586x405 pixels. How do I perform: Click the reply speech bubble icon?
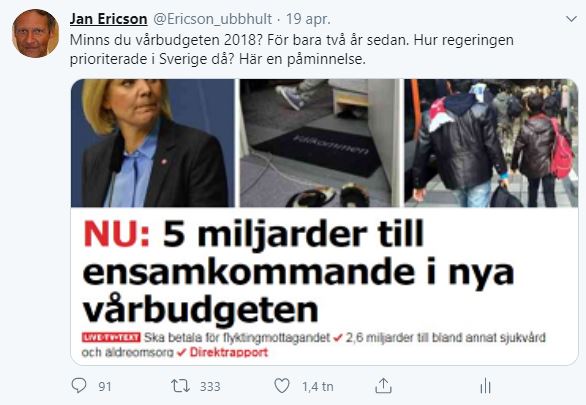pyautogui.click(x=79, y=386)
